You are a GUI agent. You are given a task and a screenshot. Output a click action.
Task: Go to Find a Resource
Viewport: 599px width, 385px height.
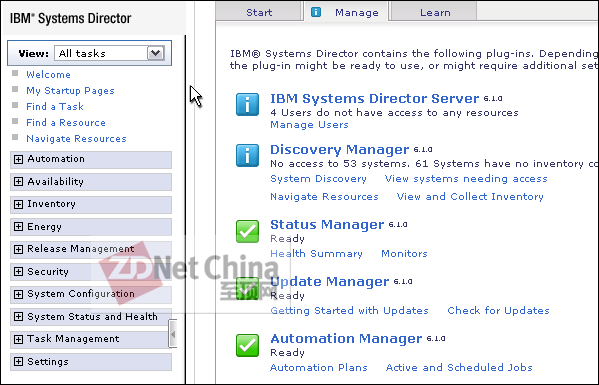(66, 123)
